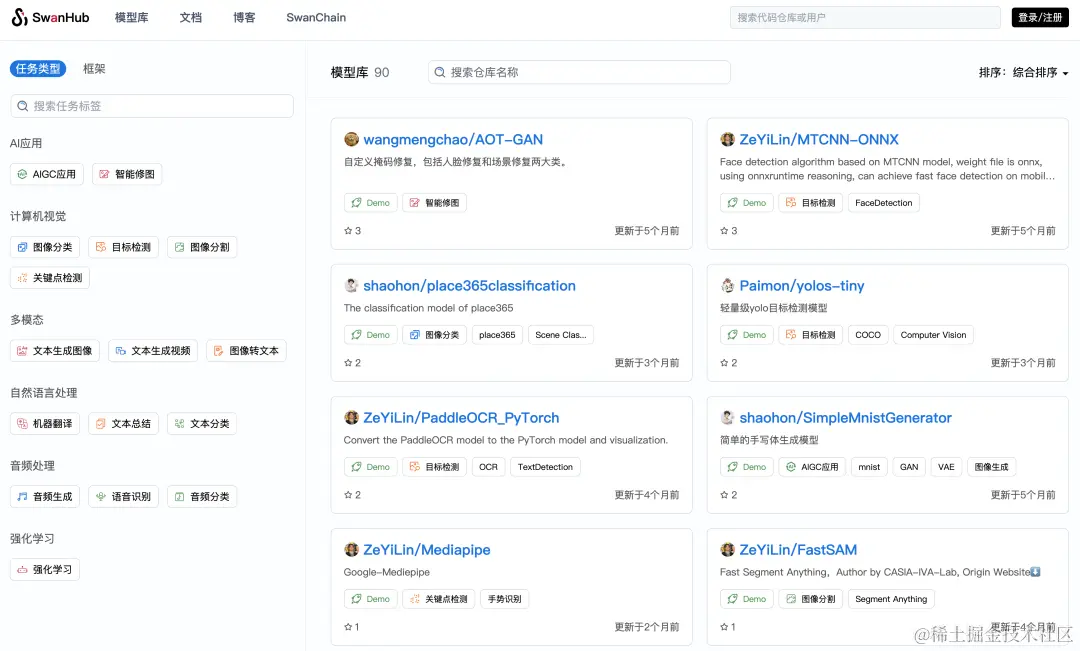The height and width of the screenshot is (651, 1080).
Task: Open wangmengchao/AOT-GAN repository
Action: click(x=453, y=139)
